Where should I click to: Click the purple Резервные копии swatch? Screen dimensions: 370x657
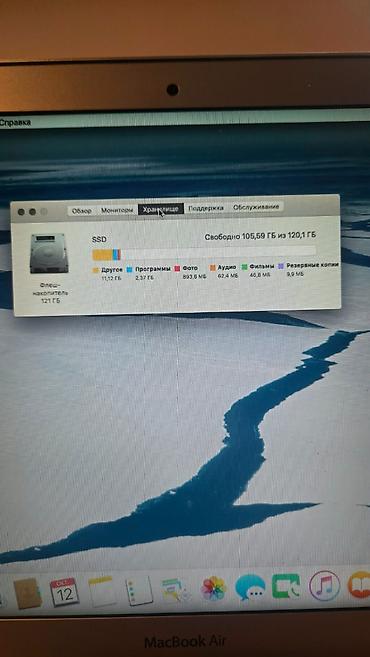281,266
